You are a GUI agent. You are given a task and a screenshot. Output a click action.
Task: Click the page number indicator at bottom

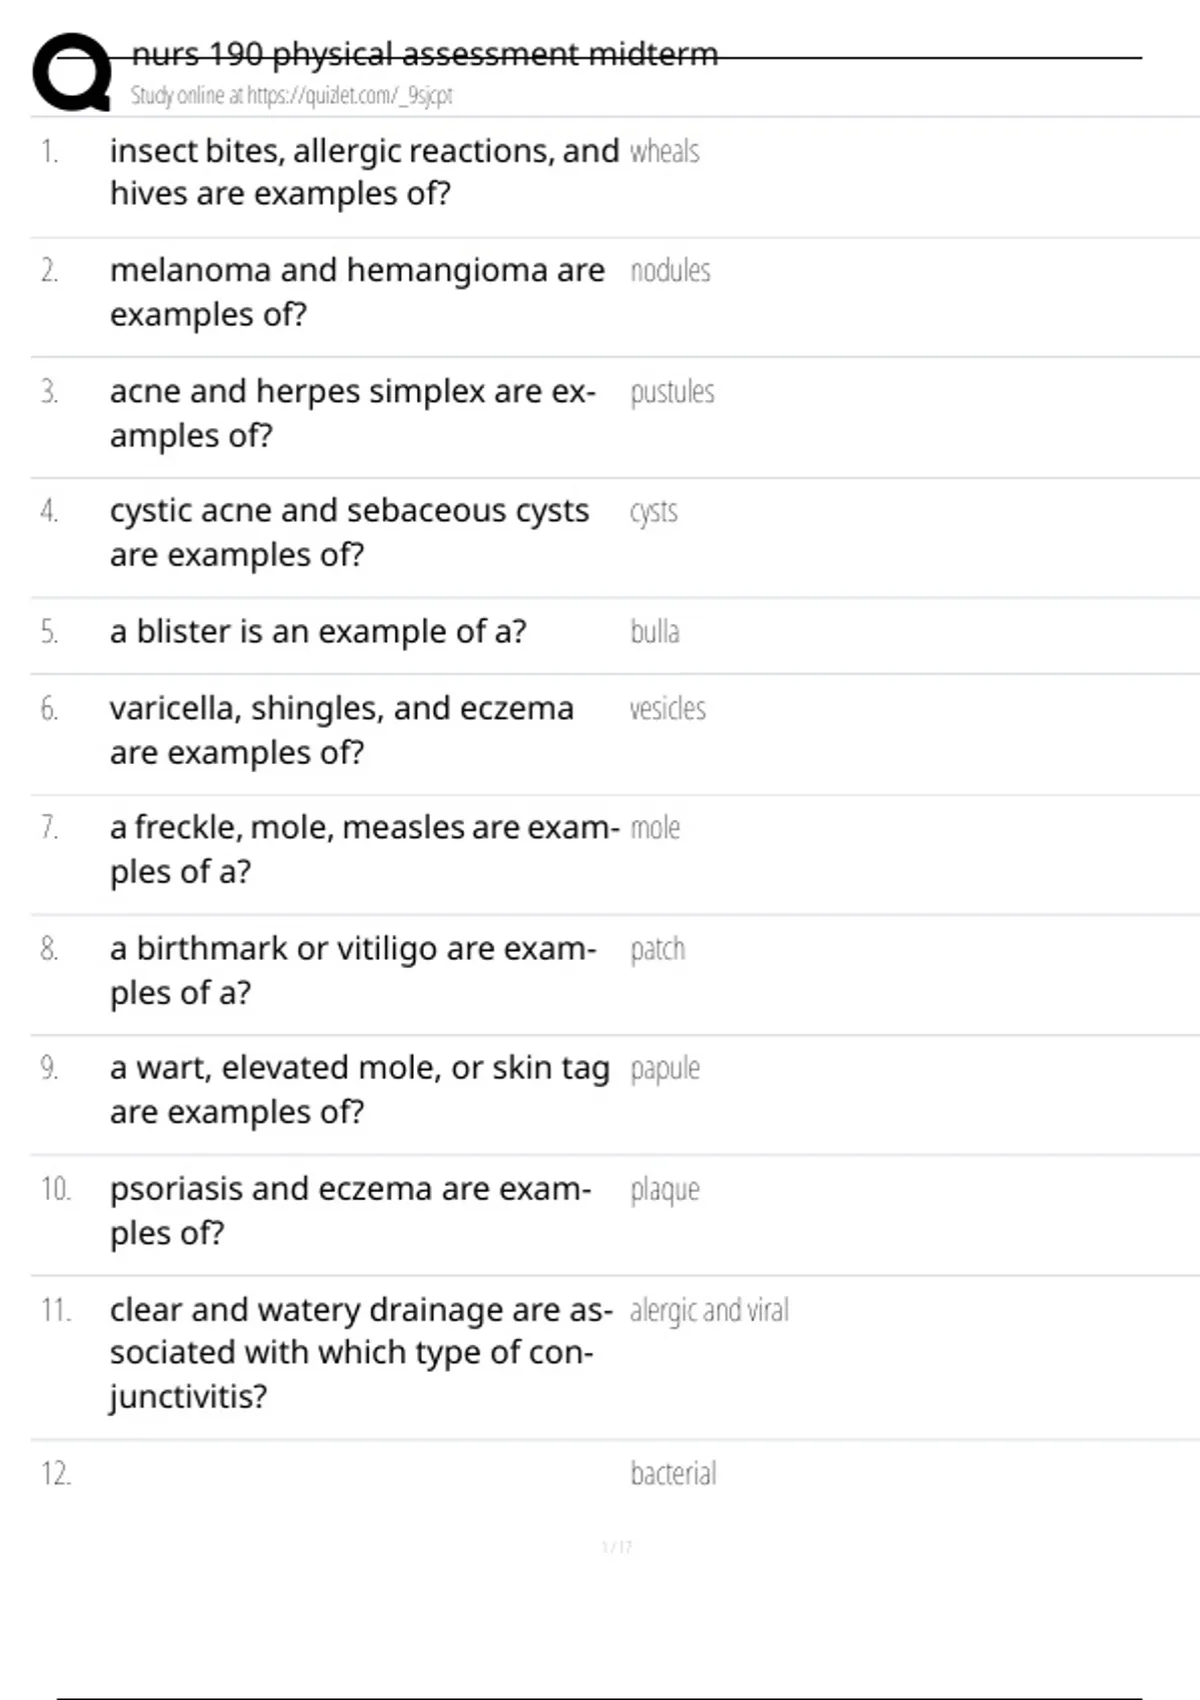617,1547
